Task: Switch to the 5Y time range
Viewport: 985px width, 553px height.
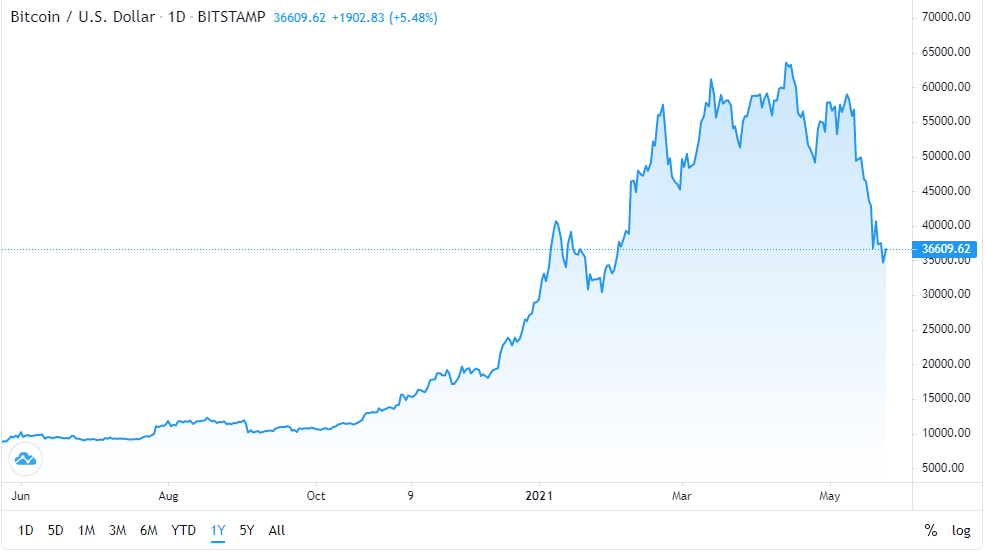Action: tap(247, 530)
